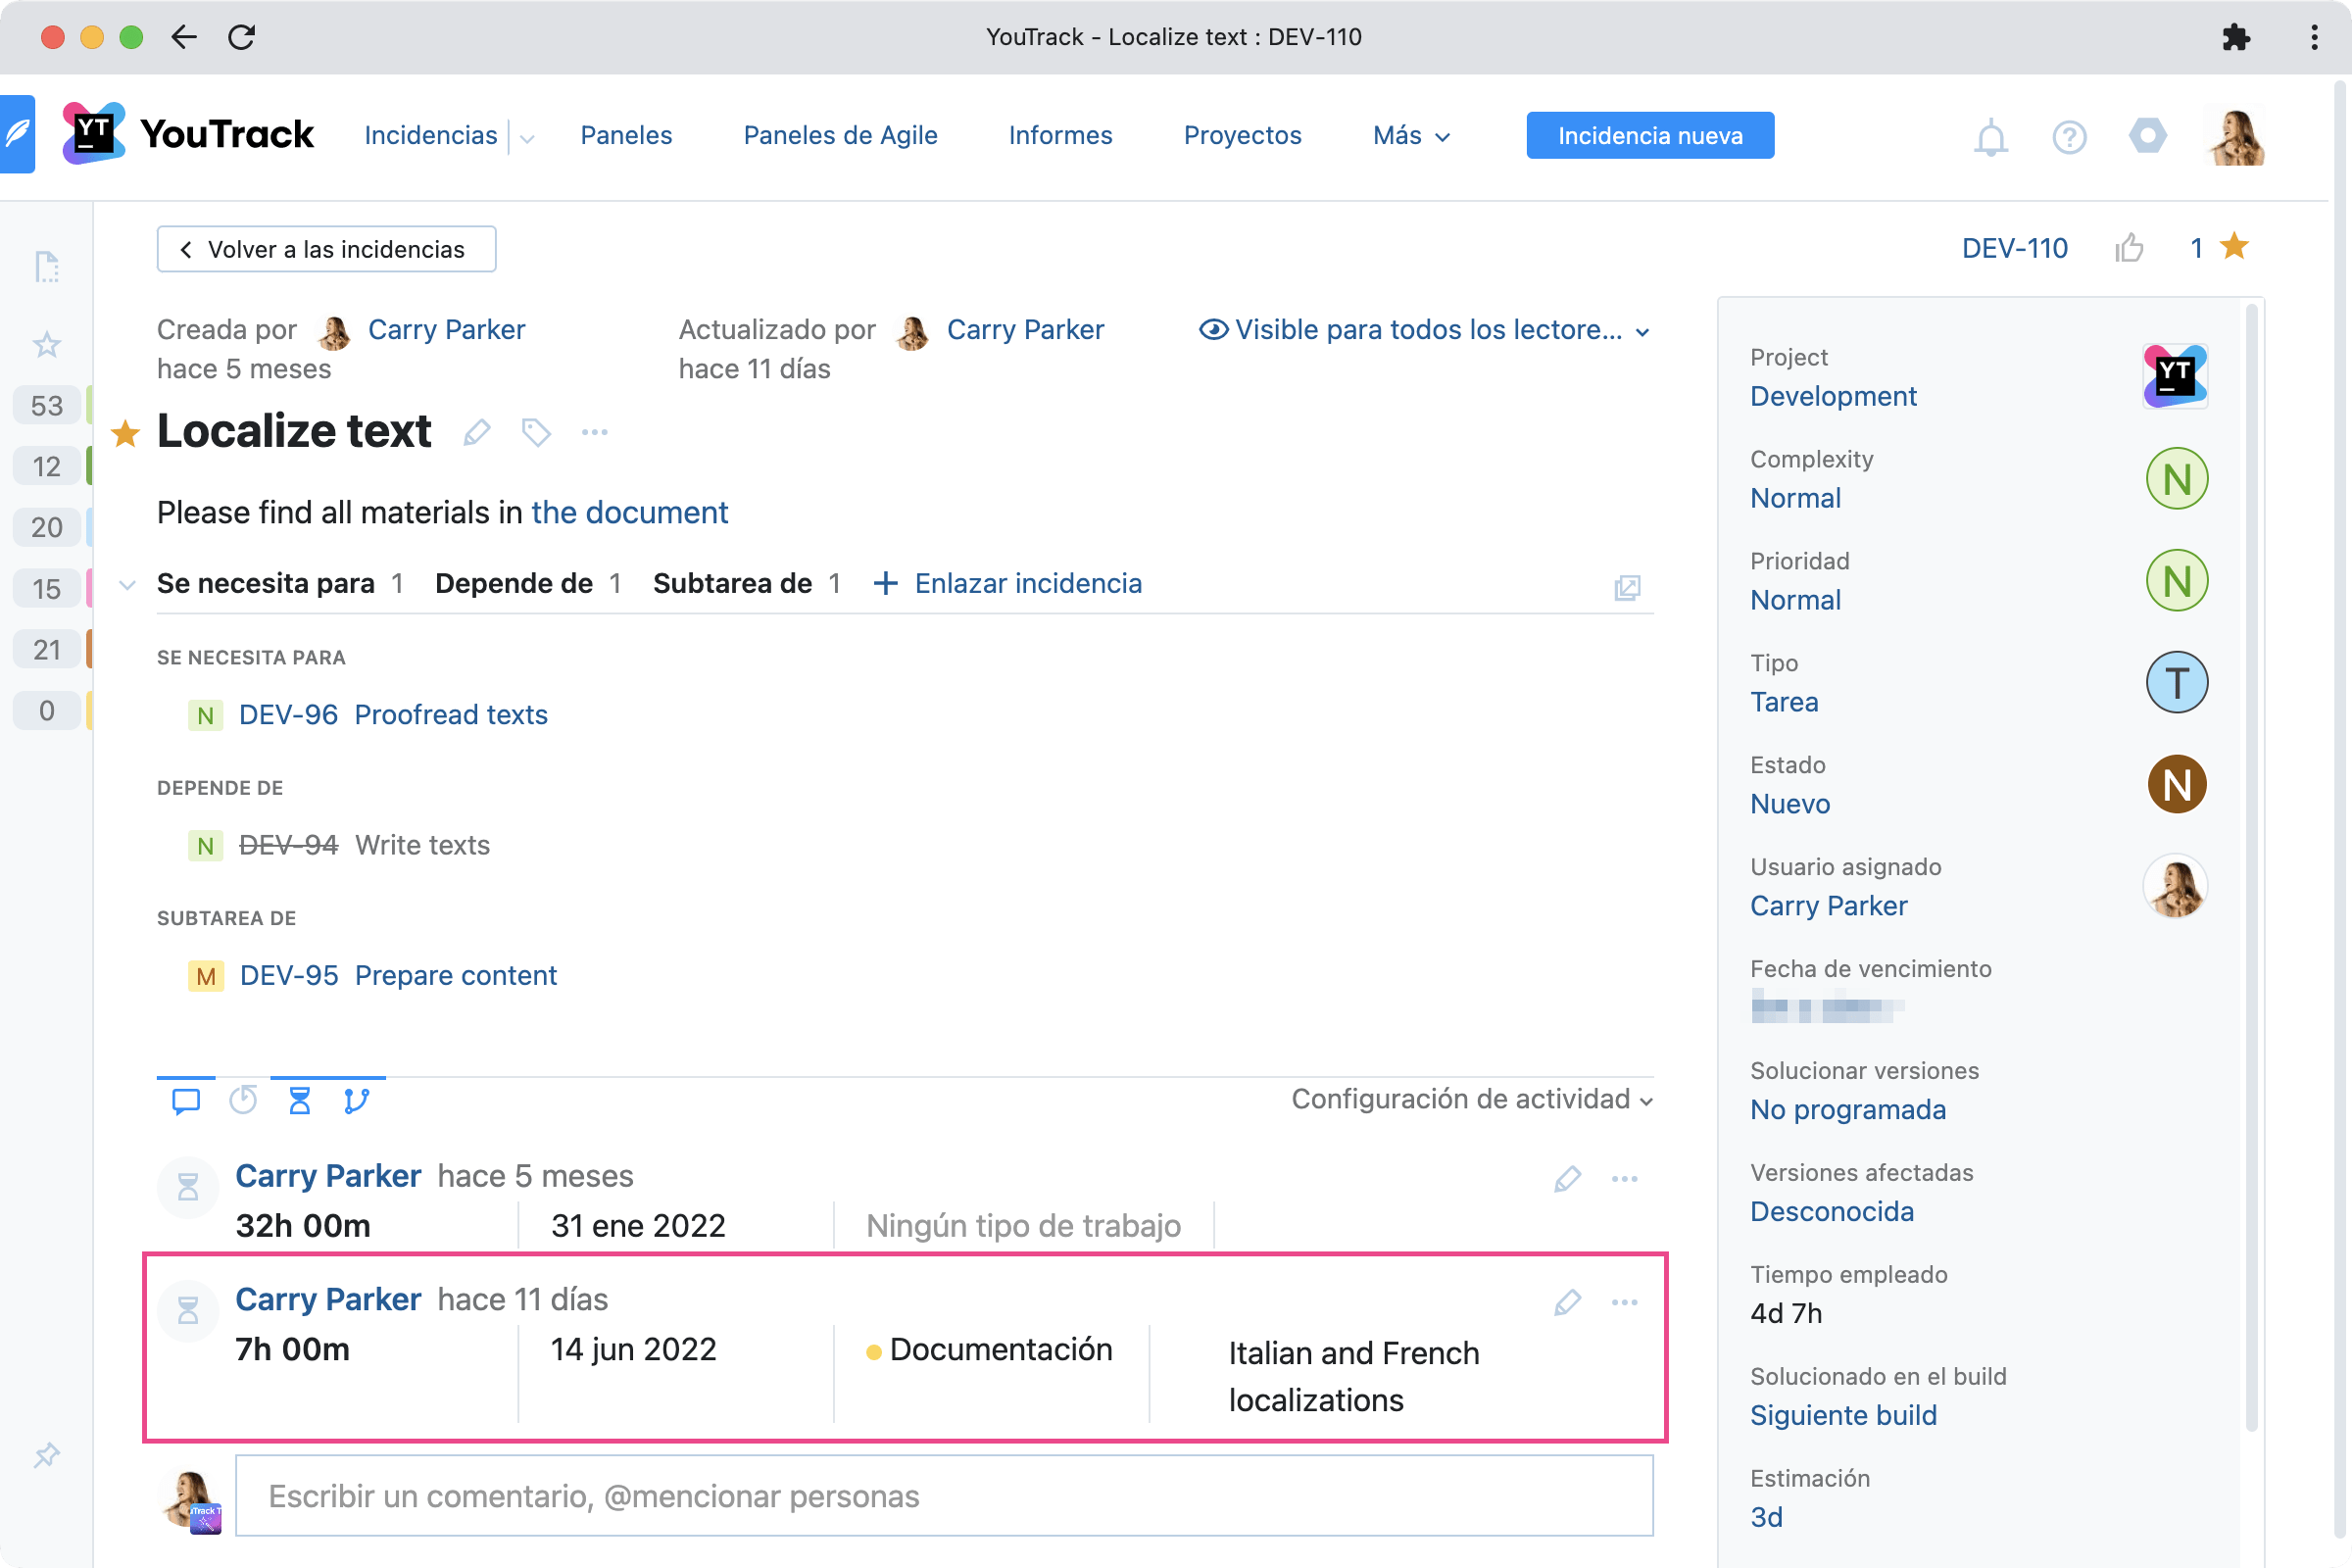Viewport: 2352px width, 1568px height.
Task: Go to Informes in top navigation
Action: pyautogui.click(x=1060, y=136)
